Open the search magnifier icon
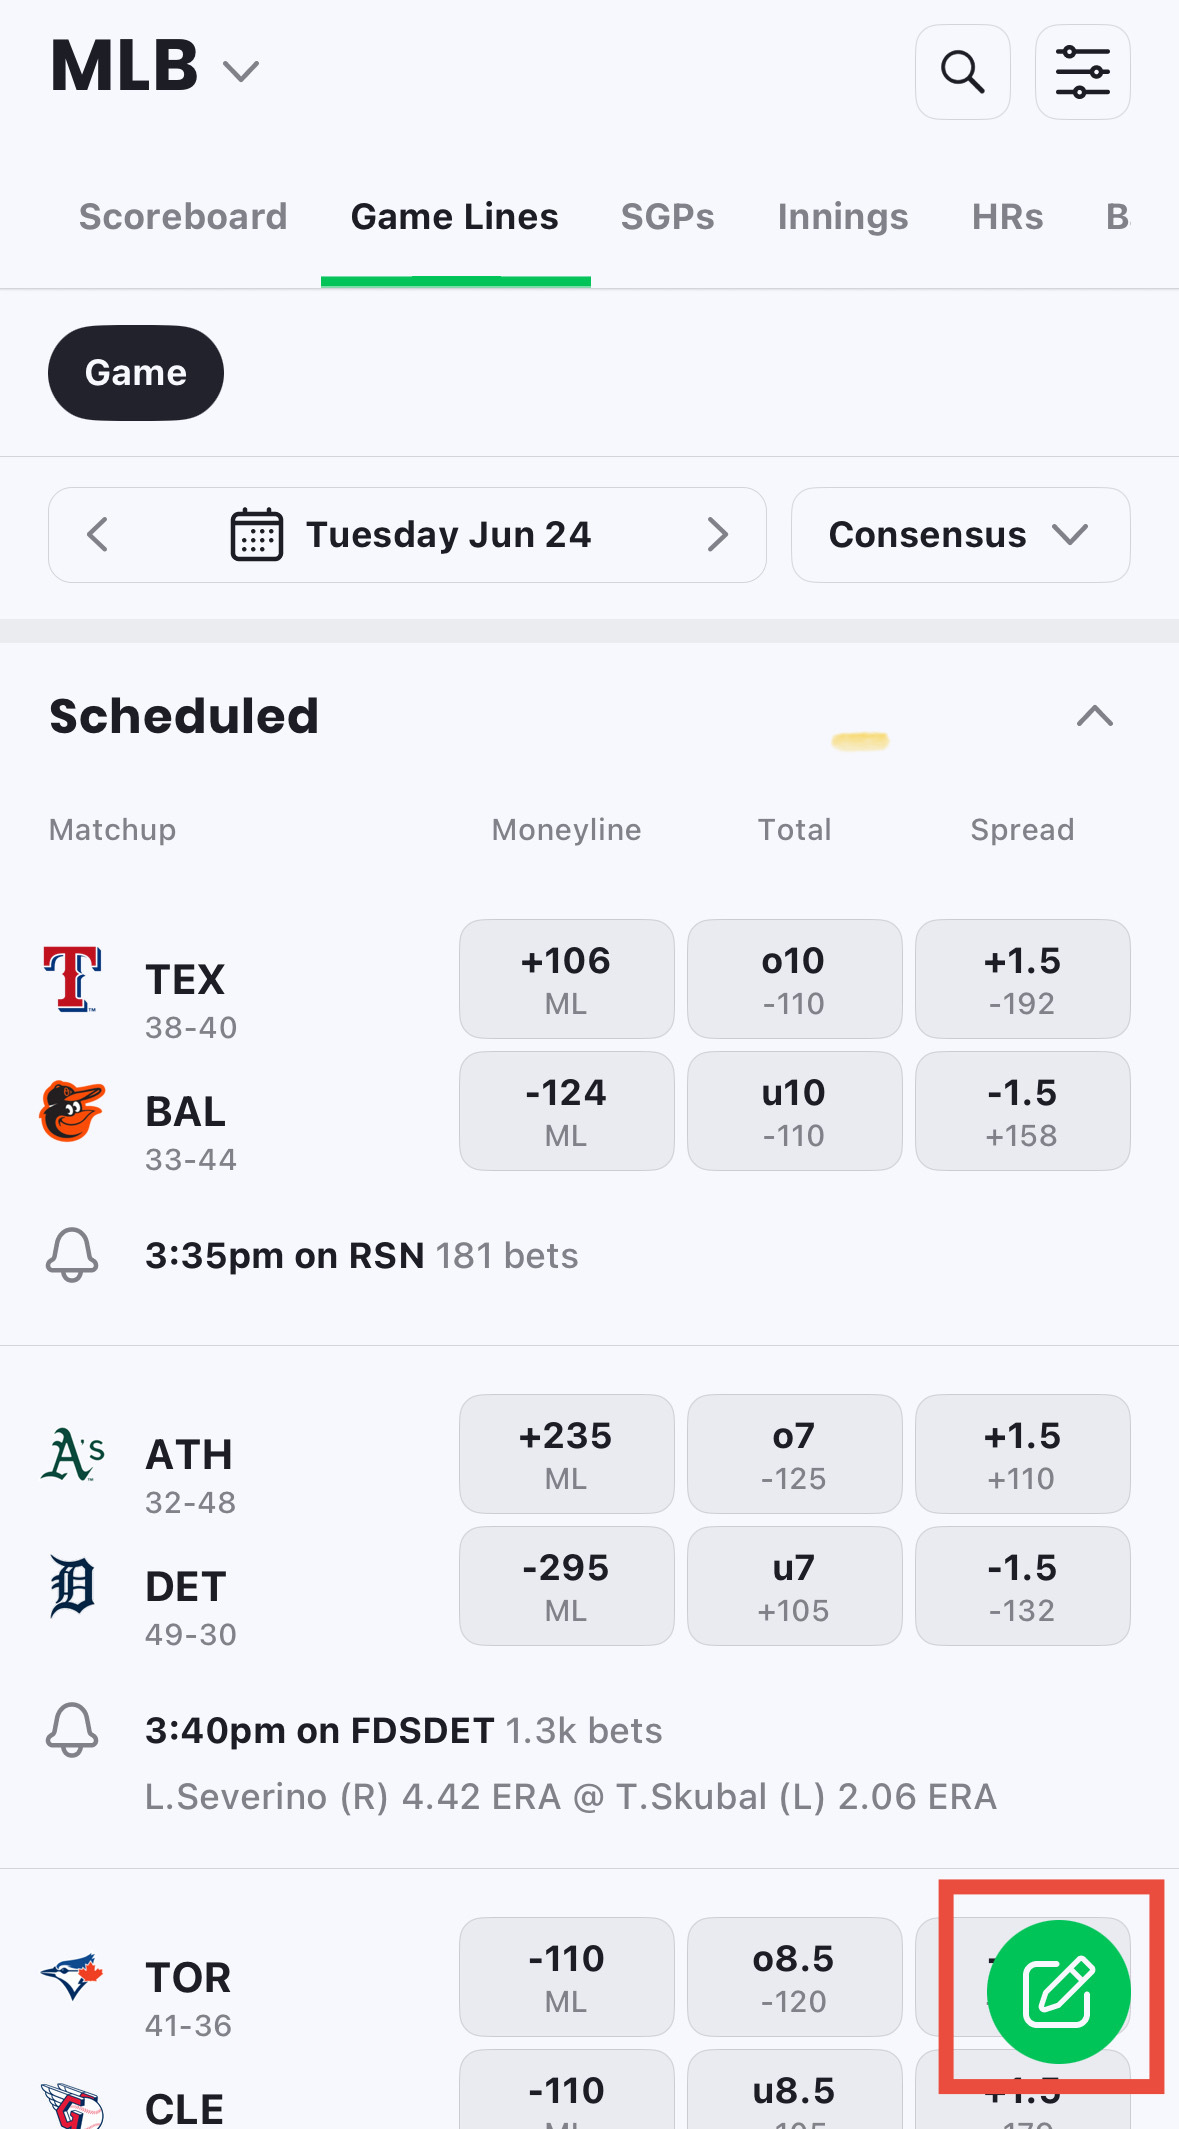The image size is (1179, 2129). click(x=962, y=72)
